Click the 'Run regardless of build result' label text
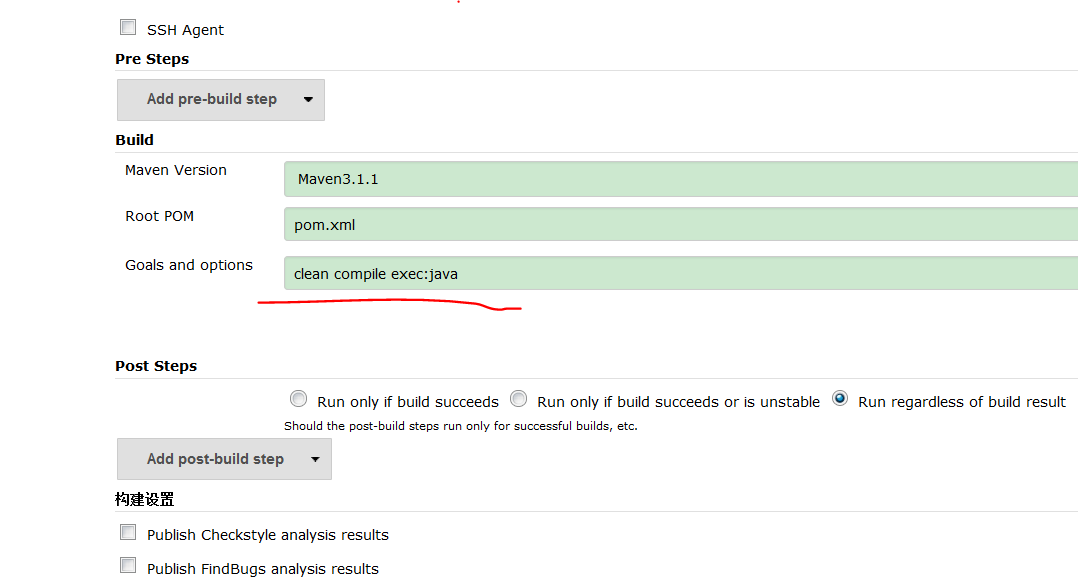Screen dimensions: 1078x581 click(961, 402)
